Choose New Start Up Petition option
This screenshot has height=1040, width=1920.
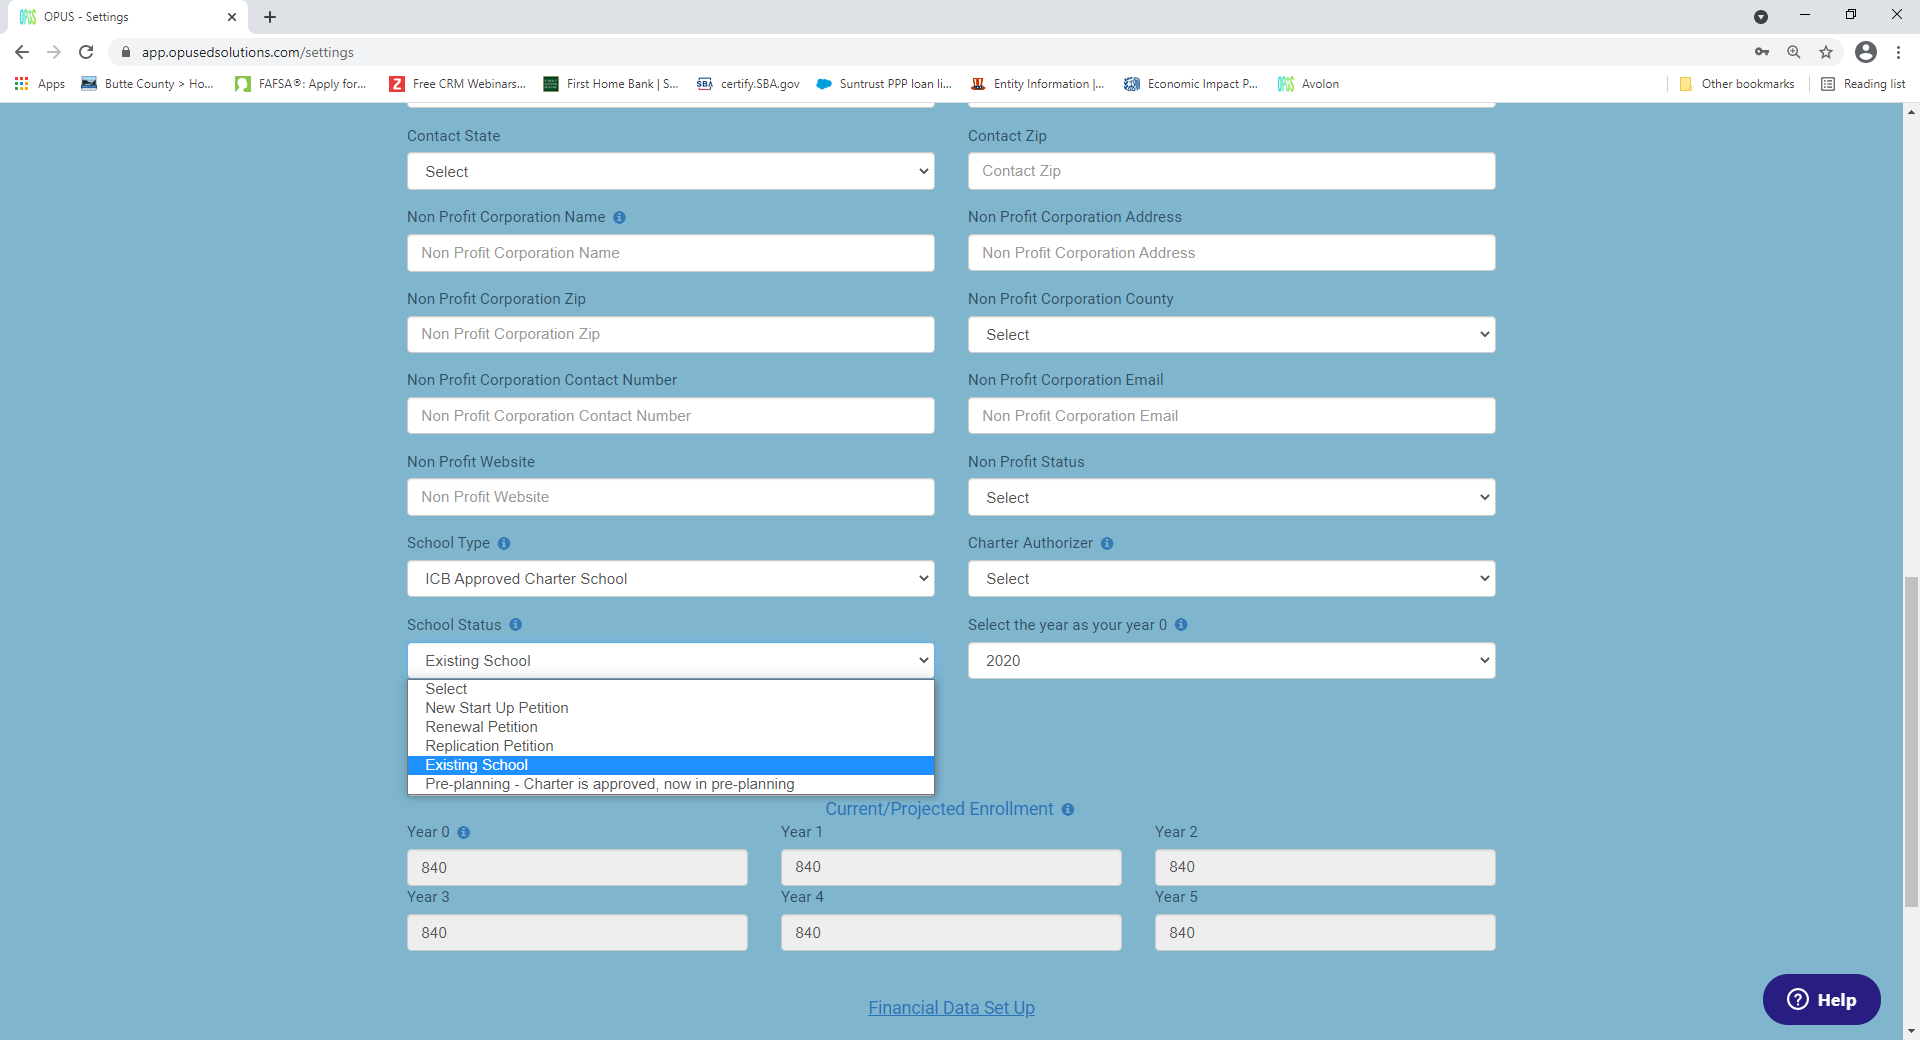pos(671,708)
